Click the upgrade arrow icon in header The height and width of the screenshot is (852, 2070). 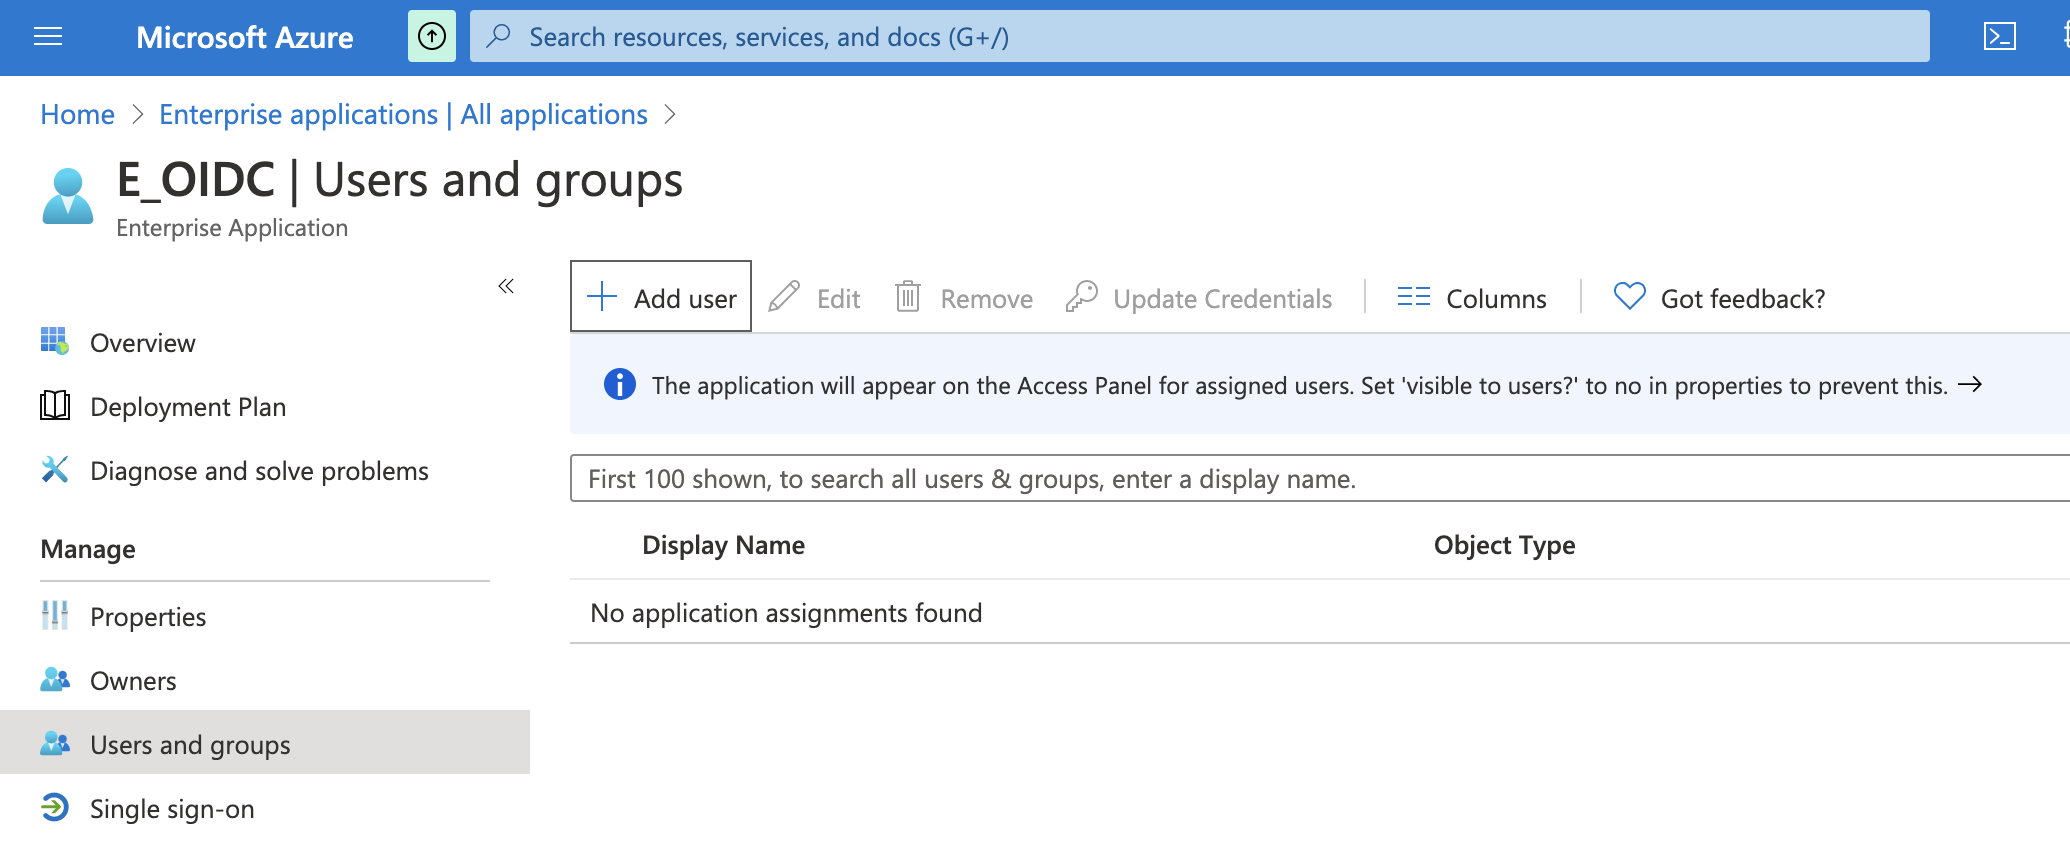pyautogui.click(x=432, y=37)
